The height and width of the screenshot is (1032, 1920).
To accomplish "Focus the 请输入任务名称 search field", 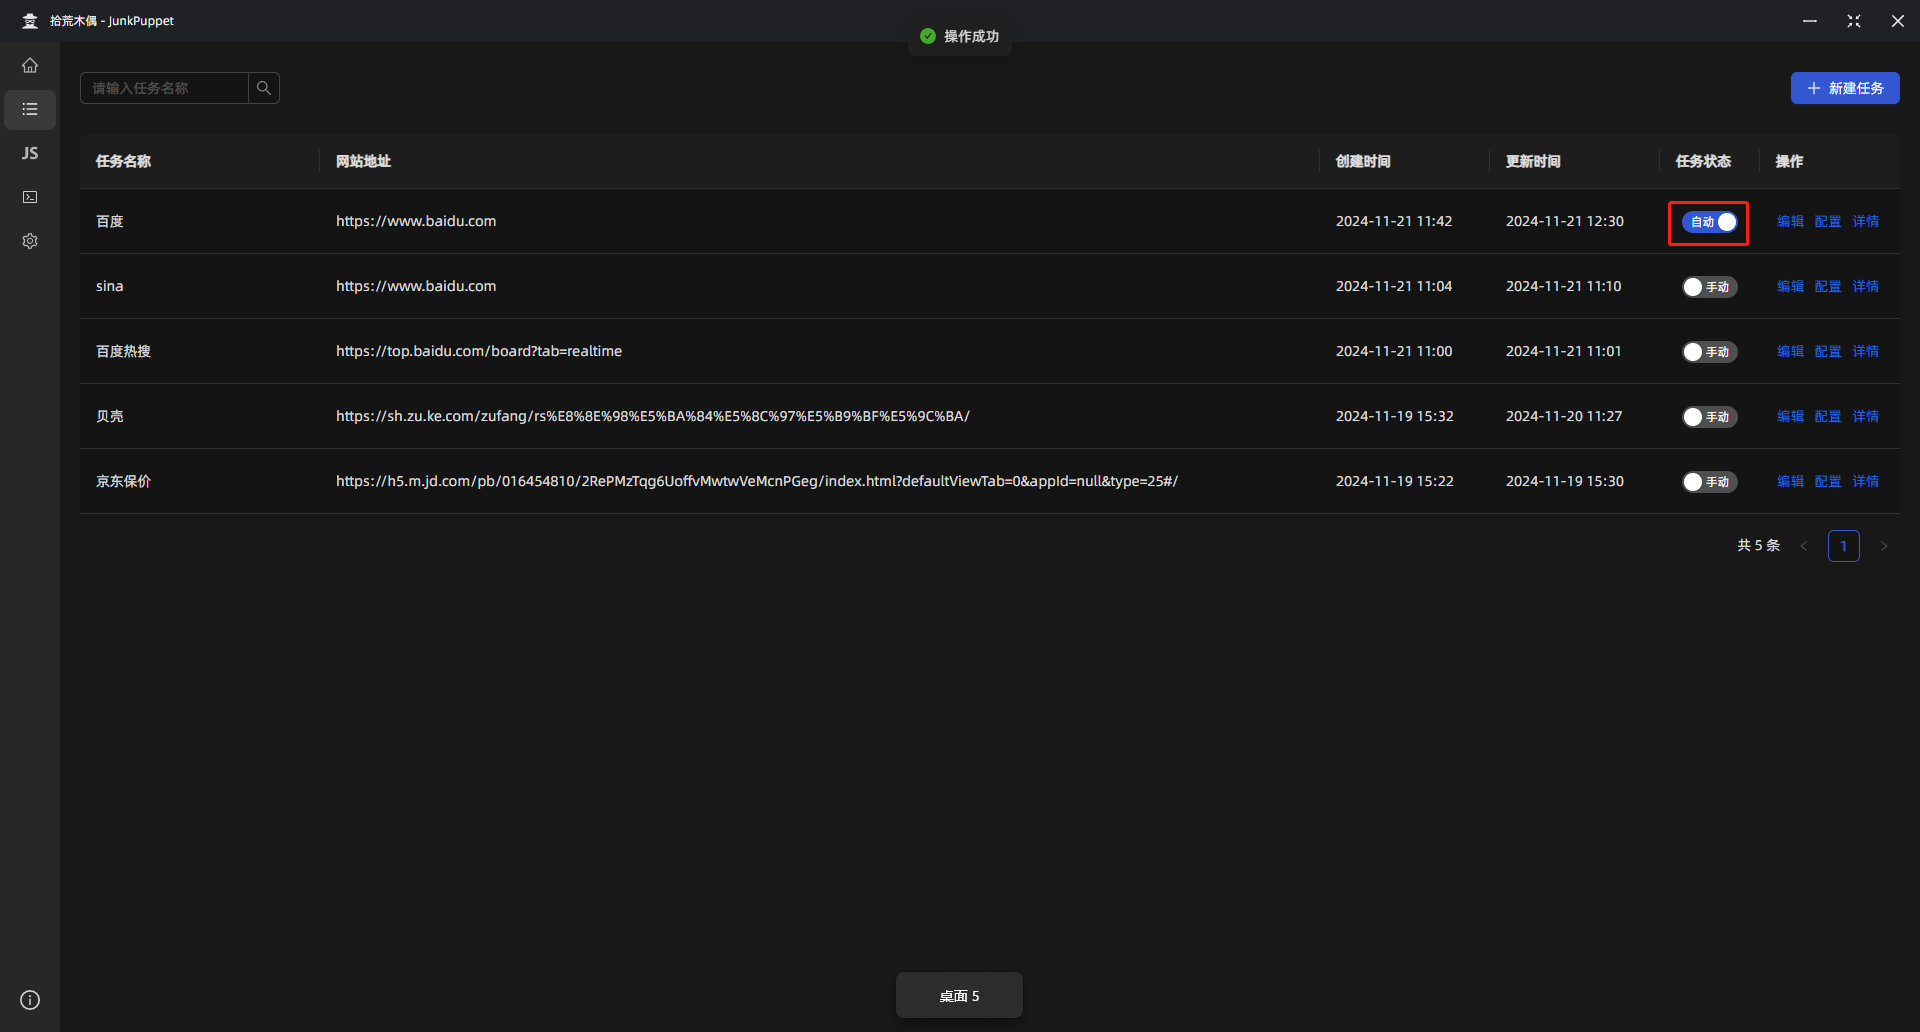I will coord(165,88).
